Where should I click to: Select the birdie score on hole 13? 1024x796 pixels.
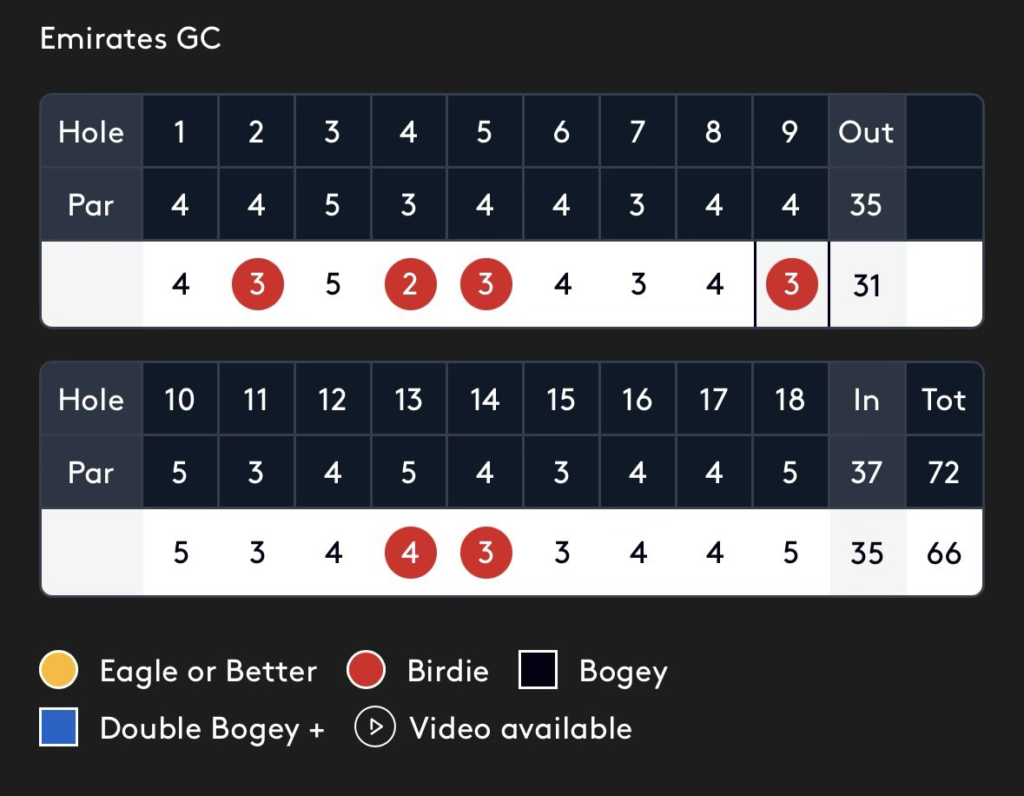coord(410,553)
